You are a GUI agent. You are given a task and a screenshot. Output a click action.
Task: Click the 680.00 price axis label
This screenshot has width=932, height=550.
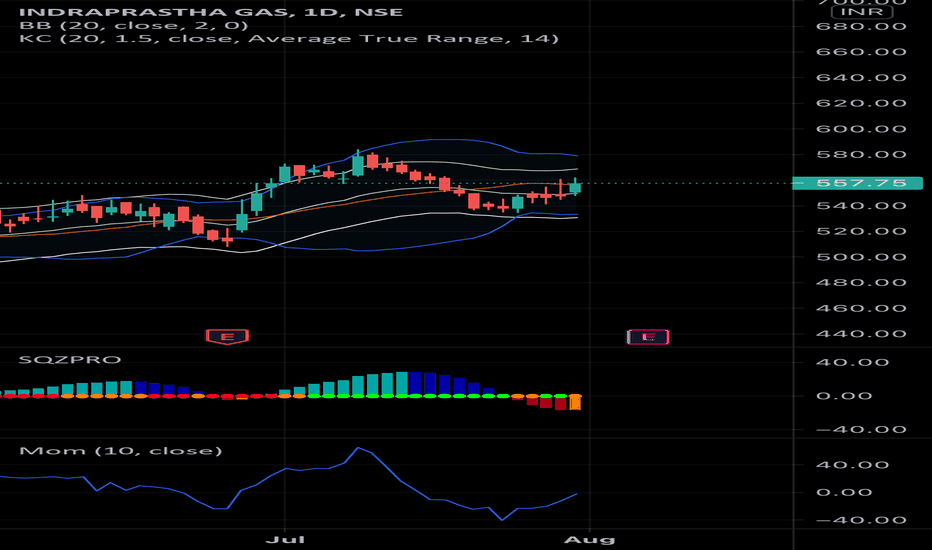tap(861, 26)
